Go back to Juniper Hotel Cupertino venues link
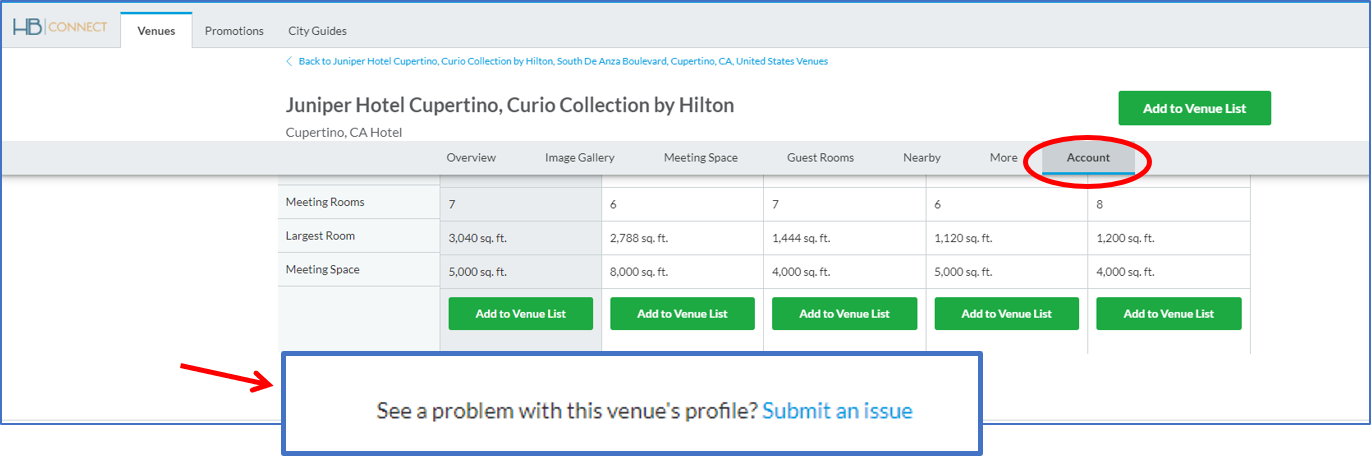Viewport: 1371px width, 456px height. pyautogui.click(x=563, y=61)
